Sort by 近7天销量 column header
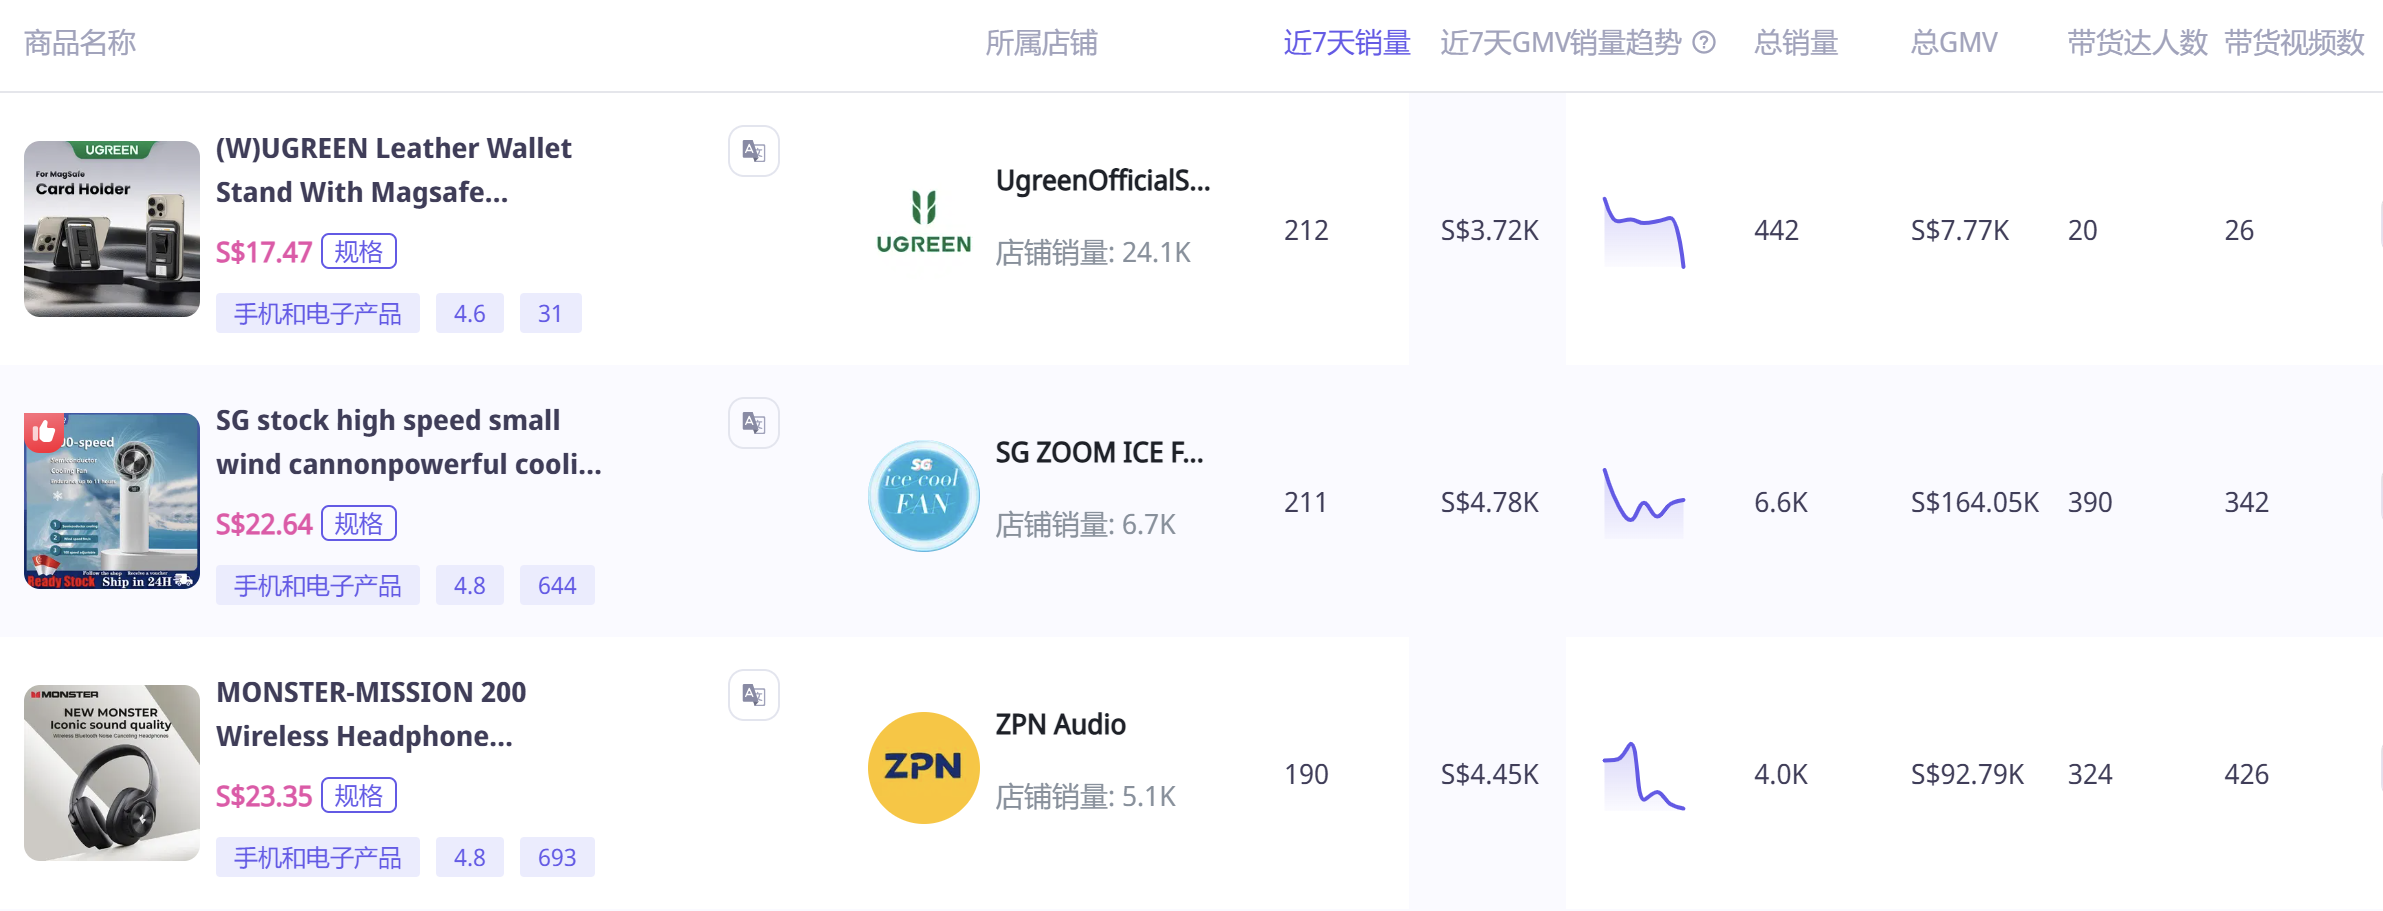This screenshot has height=911, width=2383. click(1346, 42)
